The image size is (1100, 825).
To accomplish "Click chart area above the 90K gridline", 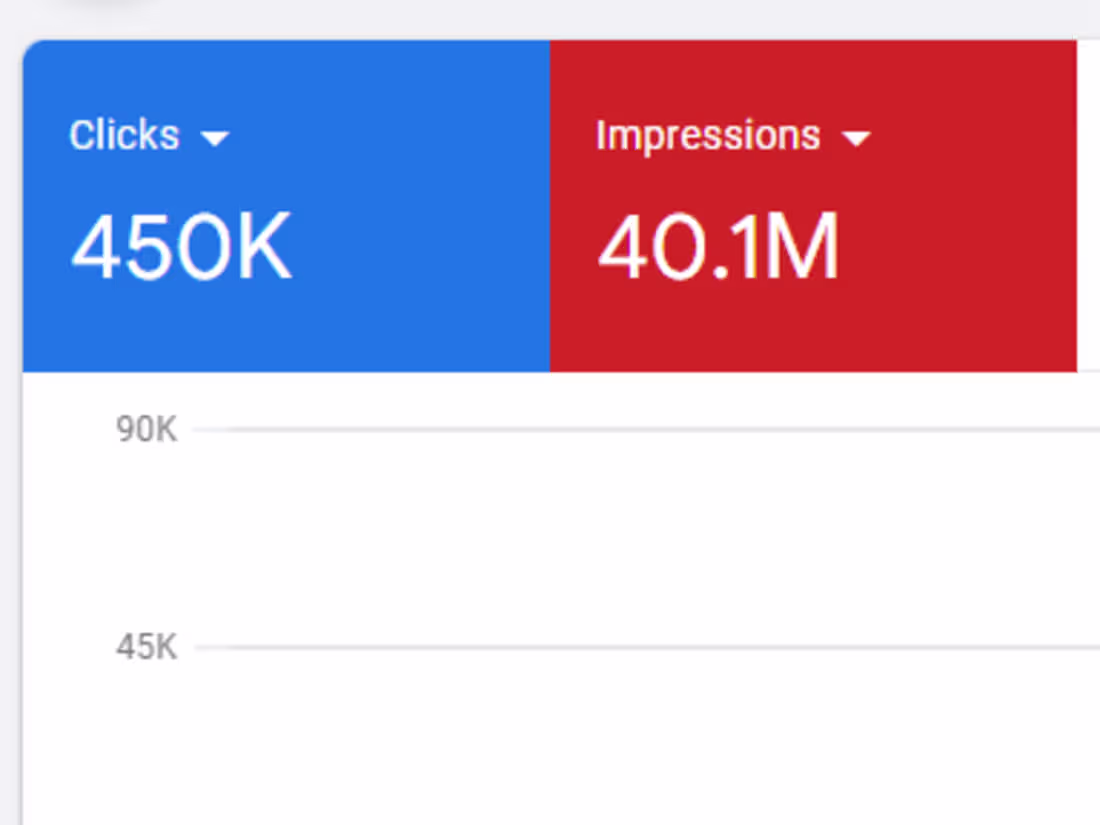I will click(640, 400).
